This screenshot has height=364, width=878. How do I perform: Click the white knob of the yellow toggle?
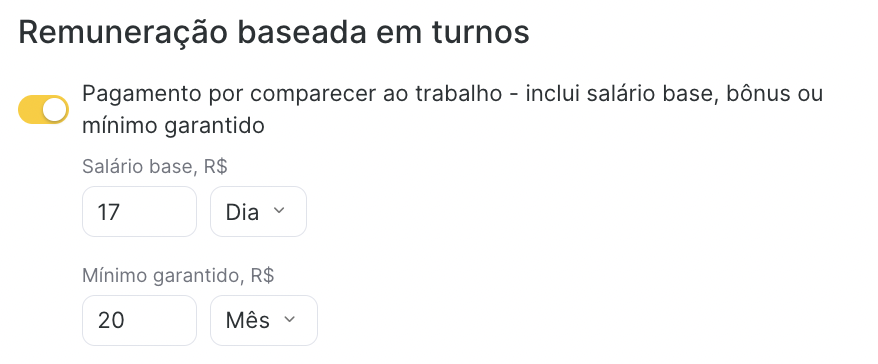point(54,109)
